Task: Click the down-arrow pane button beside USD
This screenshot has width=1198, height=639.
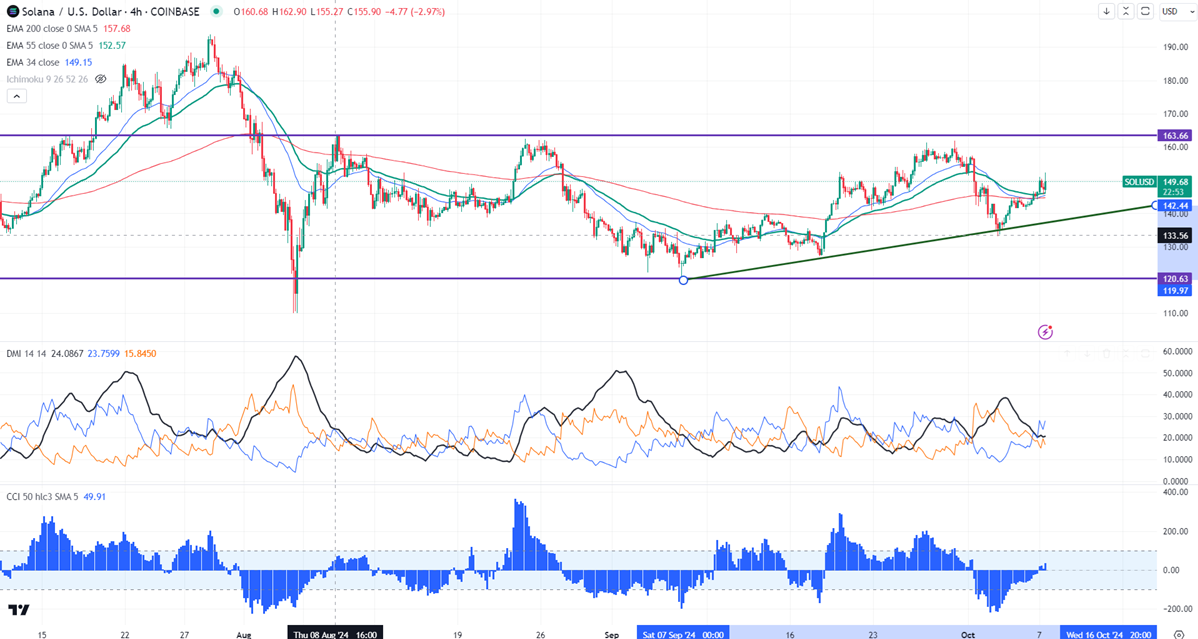Action: [x=1106, y=11]
